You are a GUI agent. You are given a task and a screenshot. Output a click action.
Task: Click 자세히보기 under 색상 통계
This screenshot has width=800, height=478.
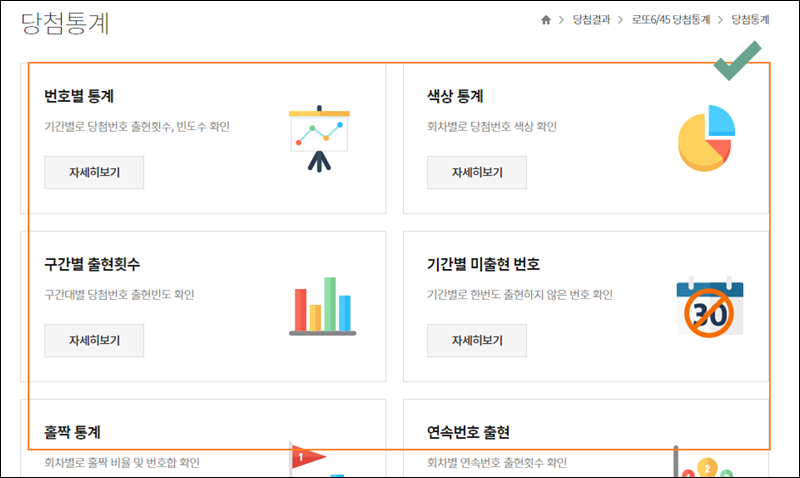(x=477, y=172)
